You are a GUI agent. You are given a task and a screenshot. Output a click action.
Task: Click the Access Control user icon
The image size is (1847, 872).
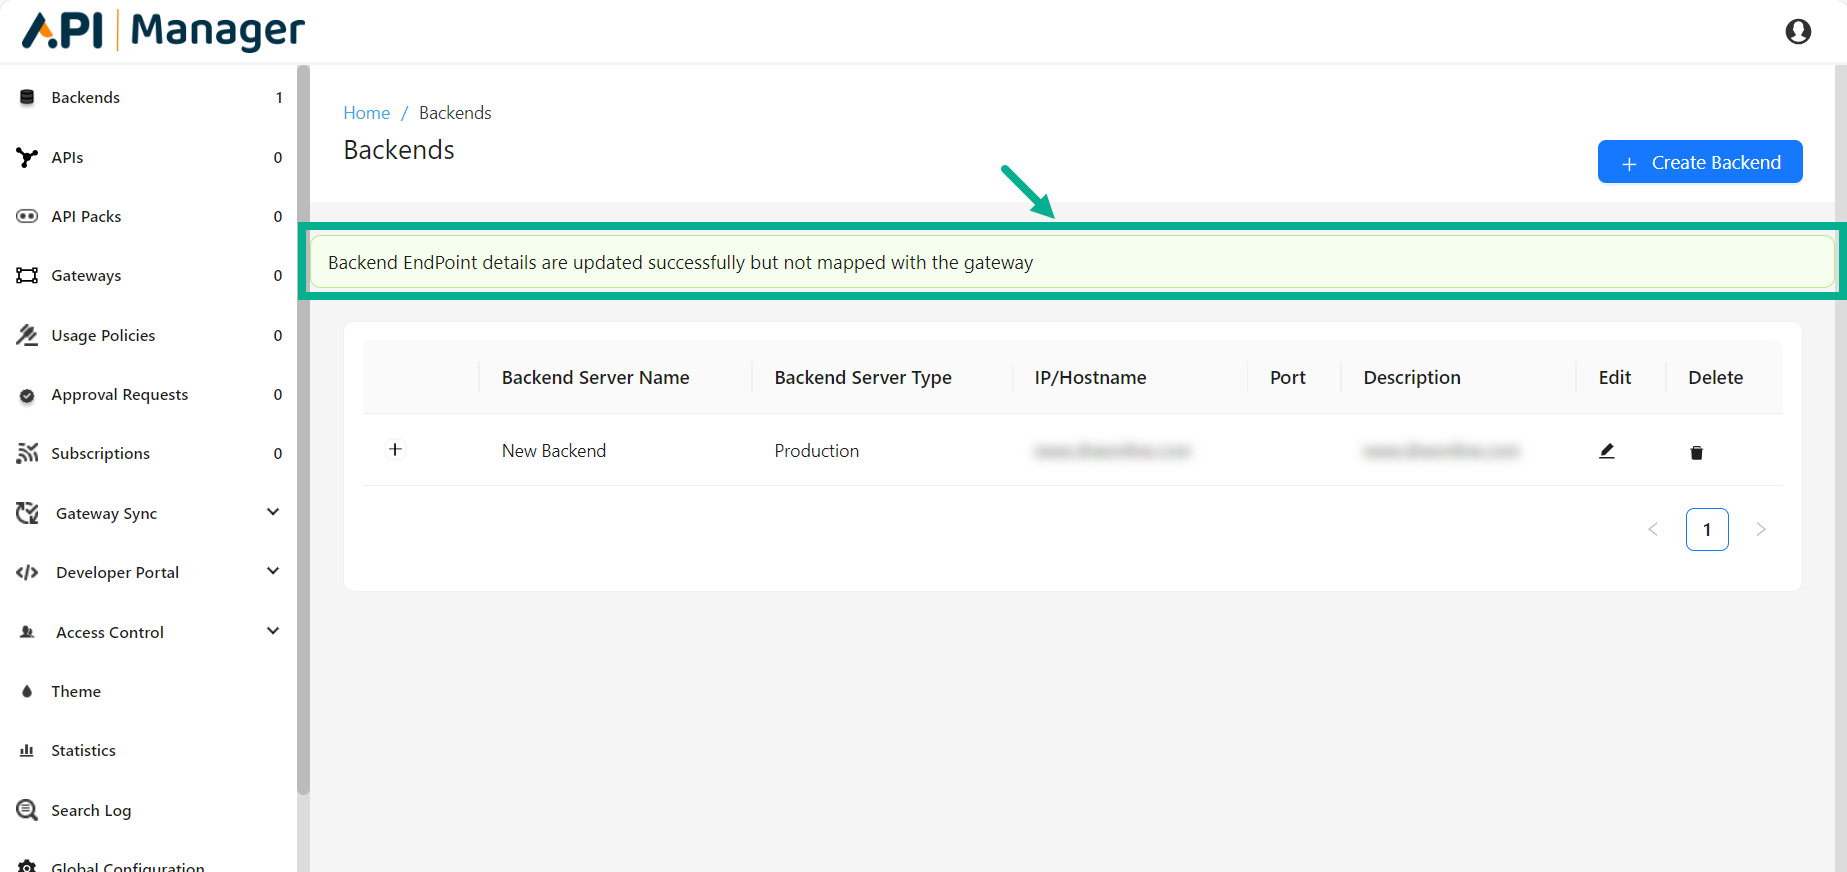coord(27,632)
